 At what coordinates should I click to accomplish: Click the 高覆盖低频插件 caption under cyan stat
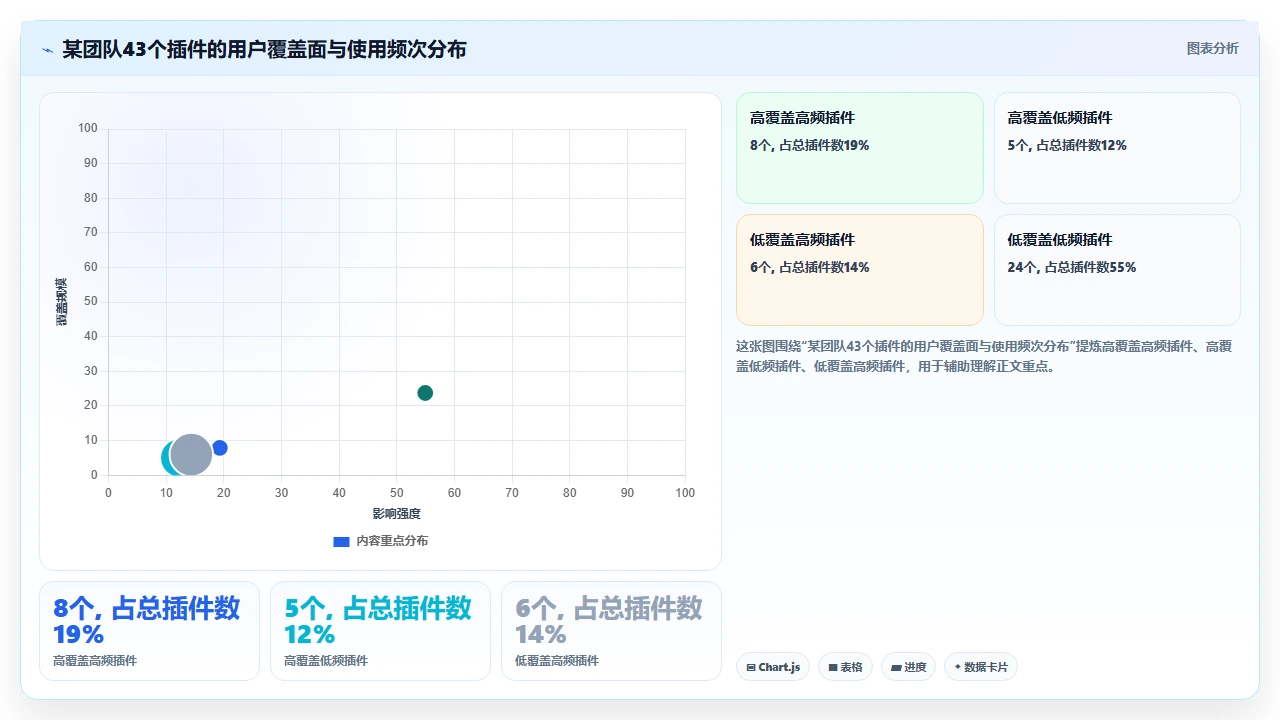tap(326, 661)
